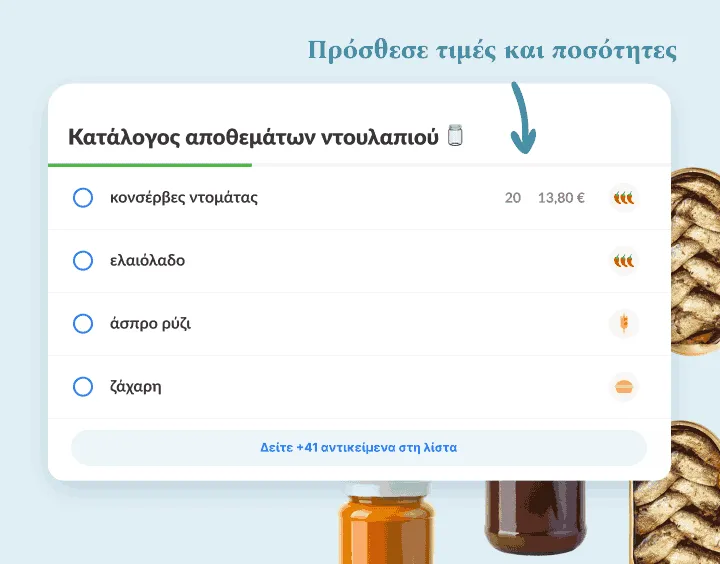This screenshot has height=564, width=720.
Task: Check off the ελαιόλαδο item circle
Action: click(83, 260)
